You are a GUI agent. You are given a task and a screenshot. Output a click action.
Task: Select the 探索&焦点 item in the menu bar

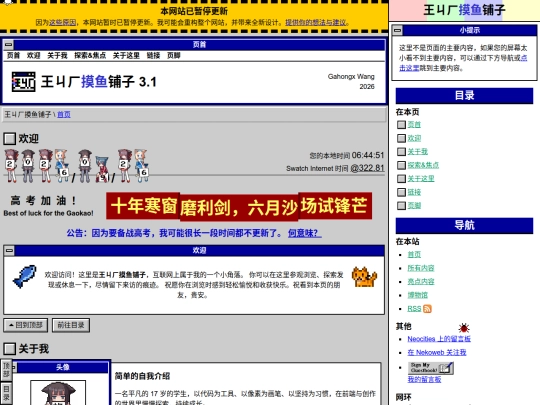(x=90, y=55)
